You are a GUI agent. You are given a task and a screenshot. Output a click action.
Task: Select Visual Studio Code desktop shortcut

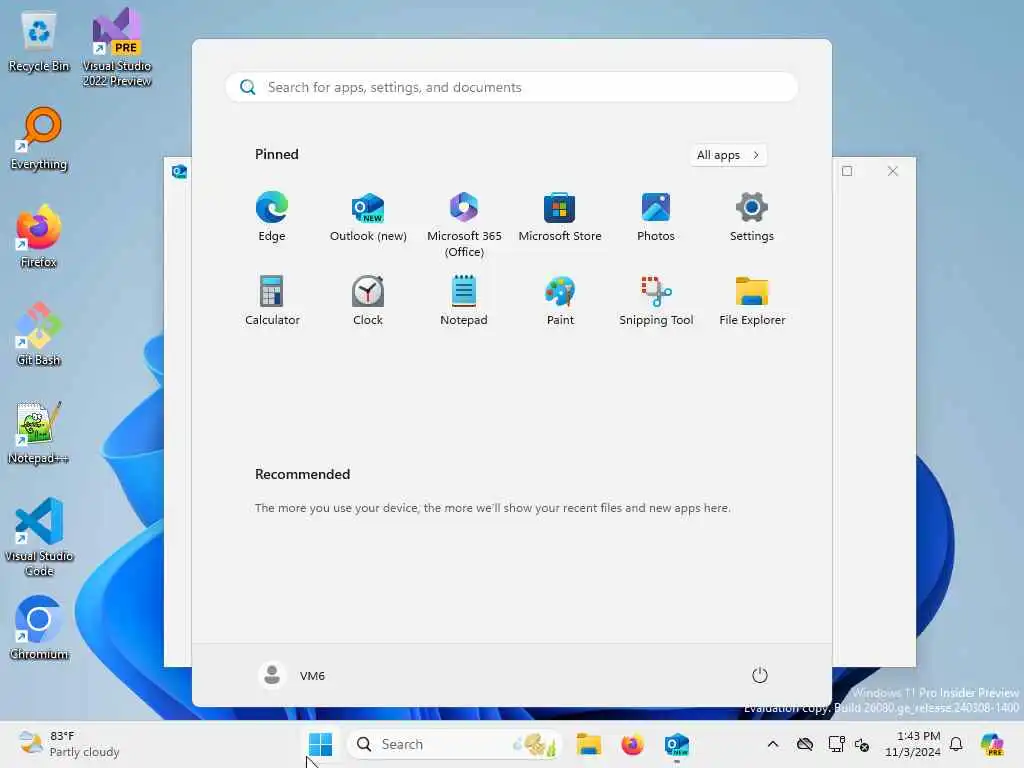(x=39, y=537)
